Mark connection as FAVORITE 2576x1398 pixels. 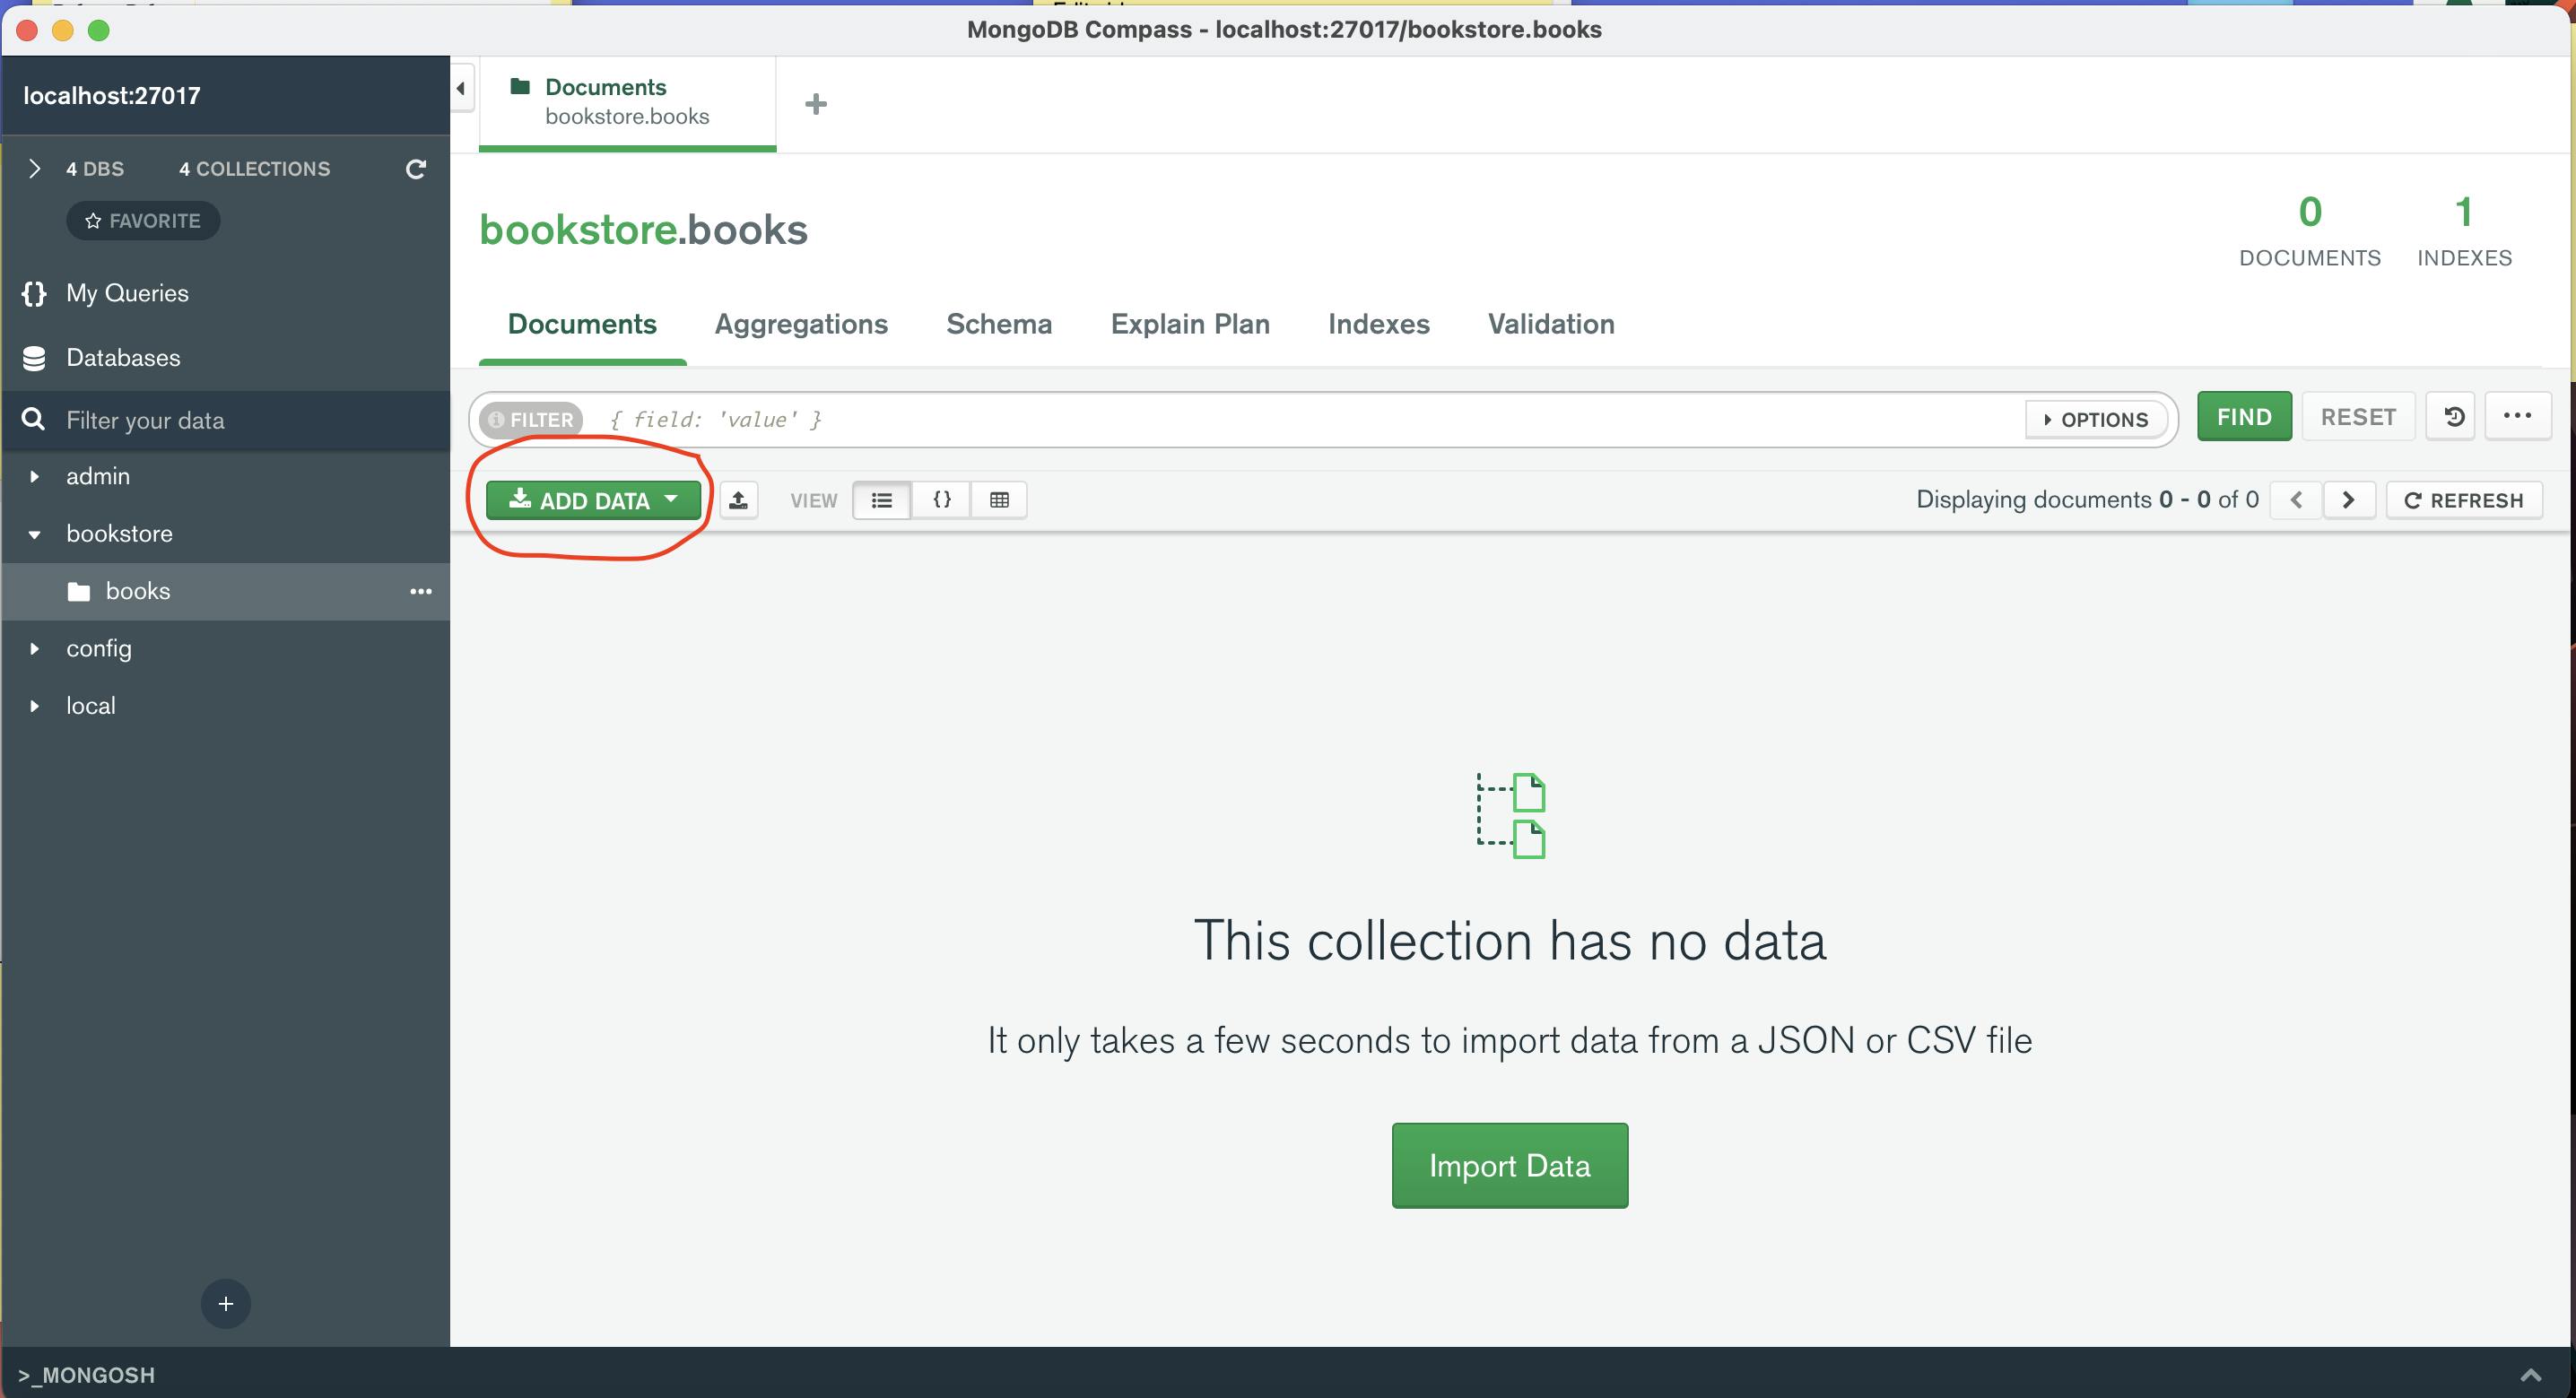[143, 221]
